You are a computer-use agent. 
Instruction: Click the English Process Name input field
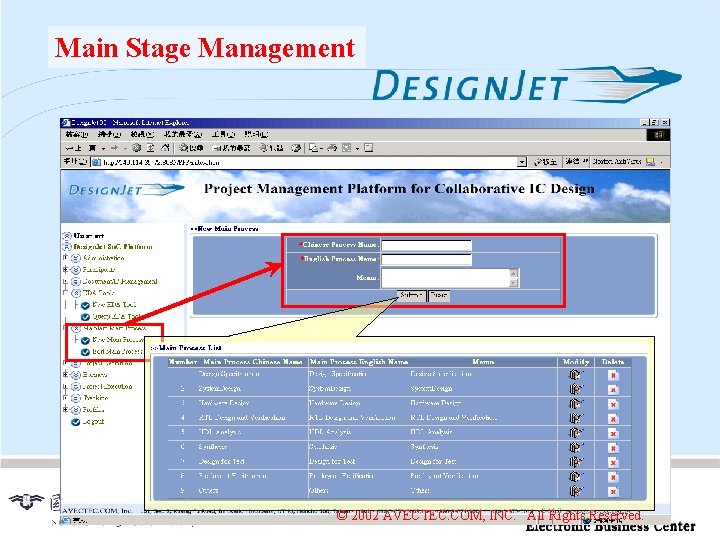[427, 260]
